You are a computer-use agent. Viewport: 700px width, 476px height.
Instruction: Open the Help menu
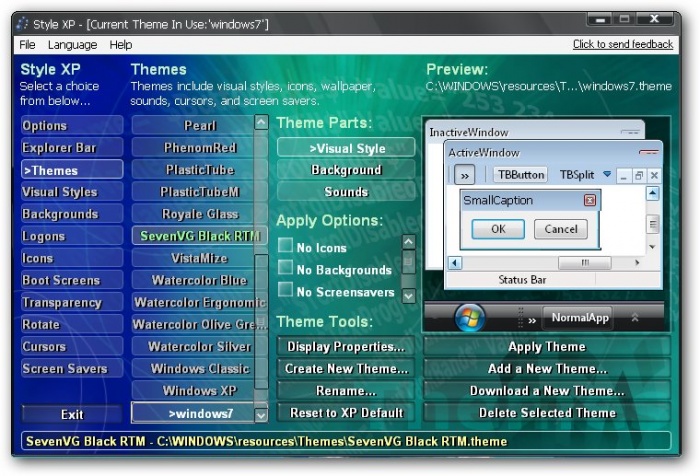(121, 45)
